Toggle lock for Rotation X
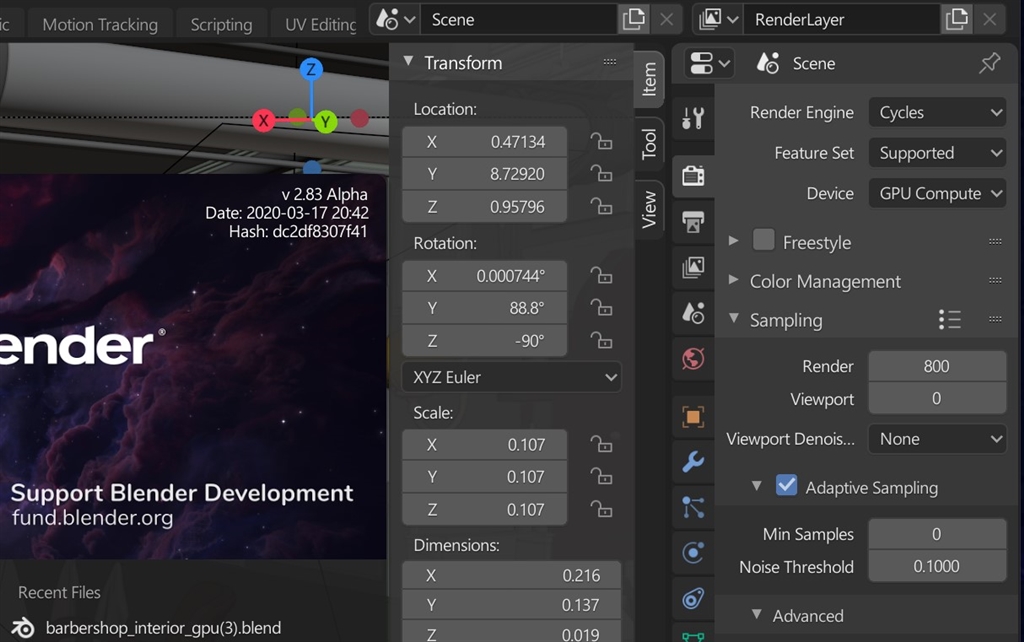1024x642 pixels. [601, 275]
